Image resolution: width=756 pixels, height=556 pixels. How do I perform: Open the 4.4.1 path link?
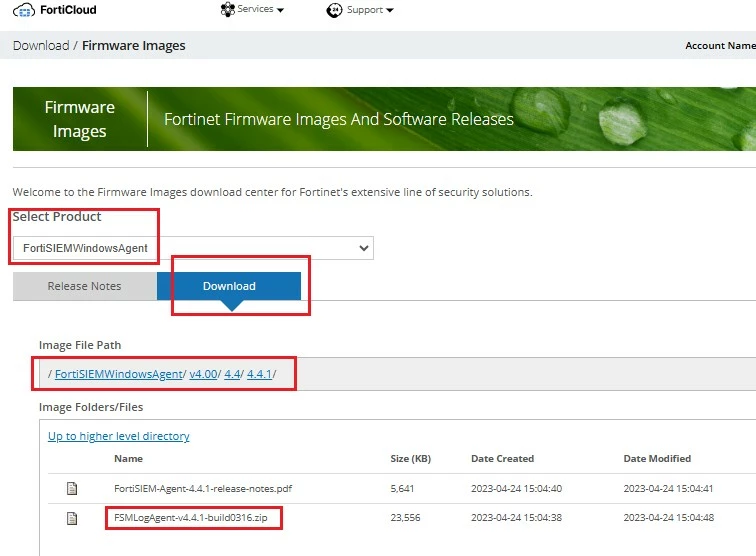tap(259, 374)
